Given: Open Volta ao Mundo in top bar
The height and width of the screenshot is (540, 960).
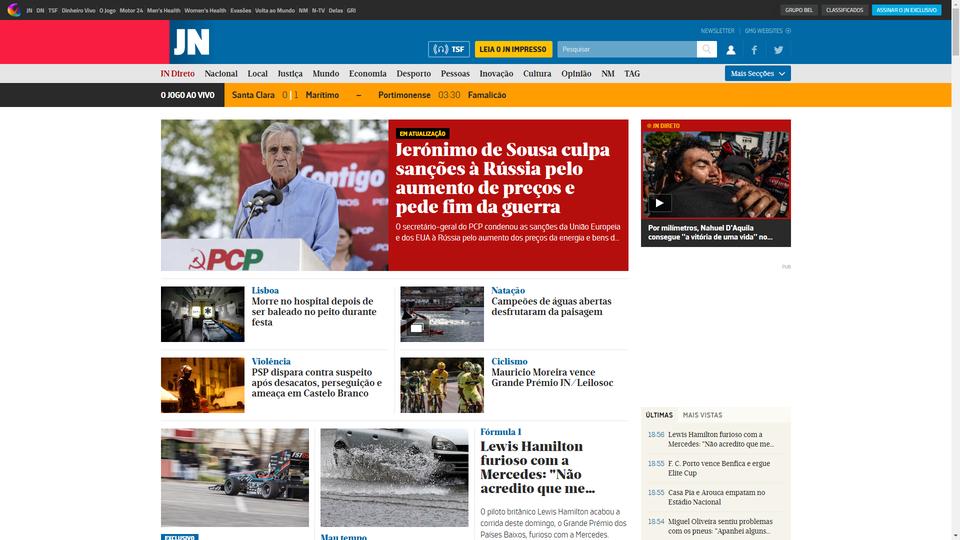Looking at the screenshot, I should 274,10.
